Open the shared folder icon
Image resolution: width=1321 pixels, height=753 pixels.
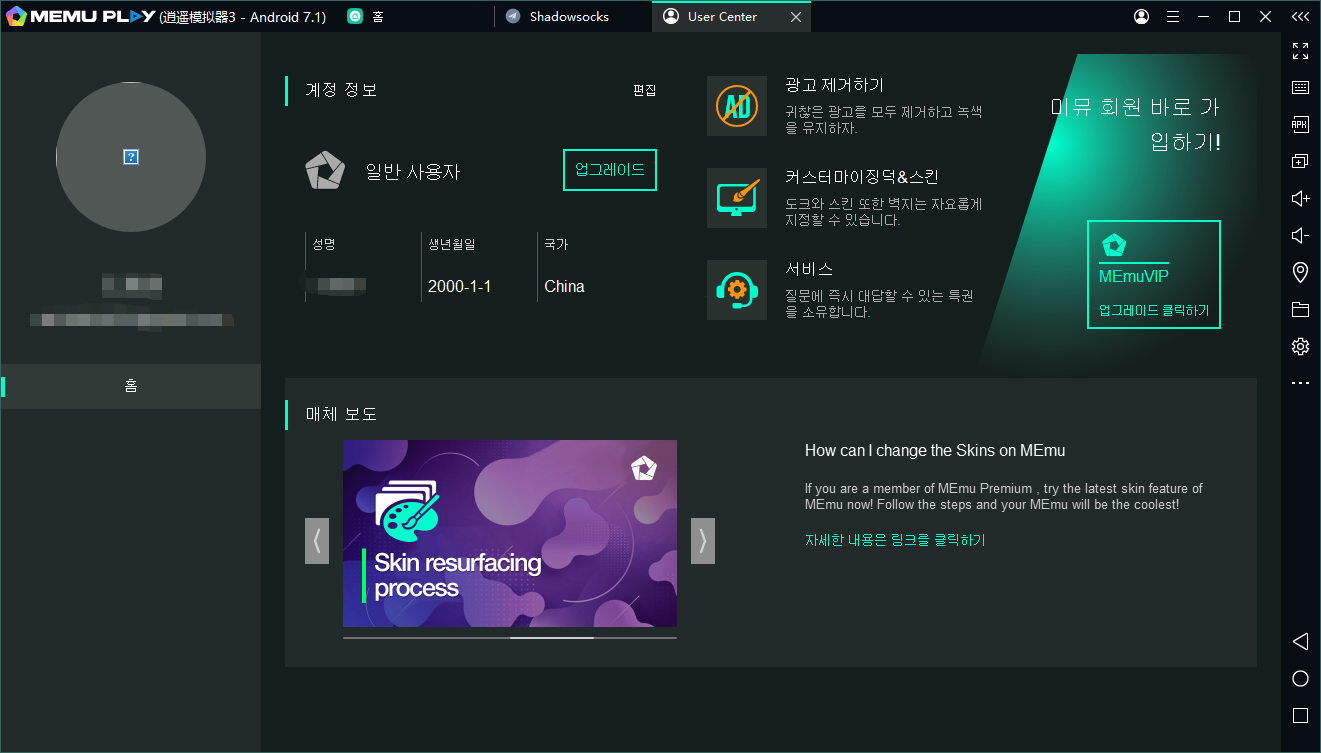pyautogui.click(x=1300, y=309)
